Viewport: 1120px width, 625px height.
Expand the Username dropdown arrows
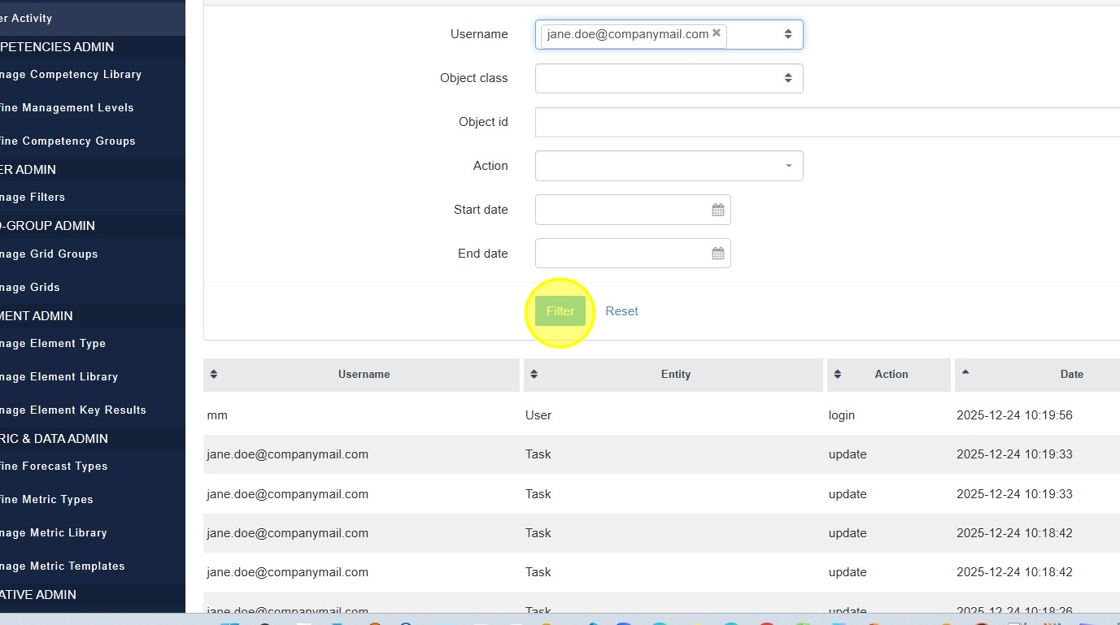click(788, 34)
